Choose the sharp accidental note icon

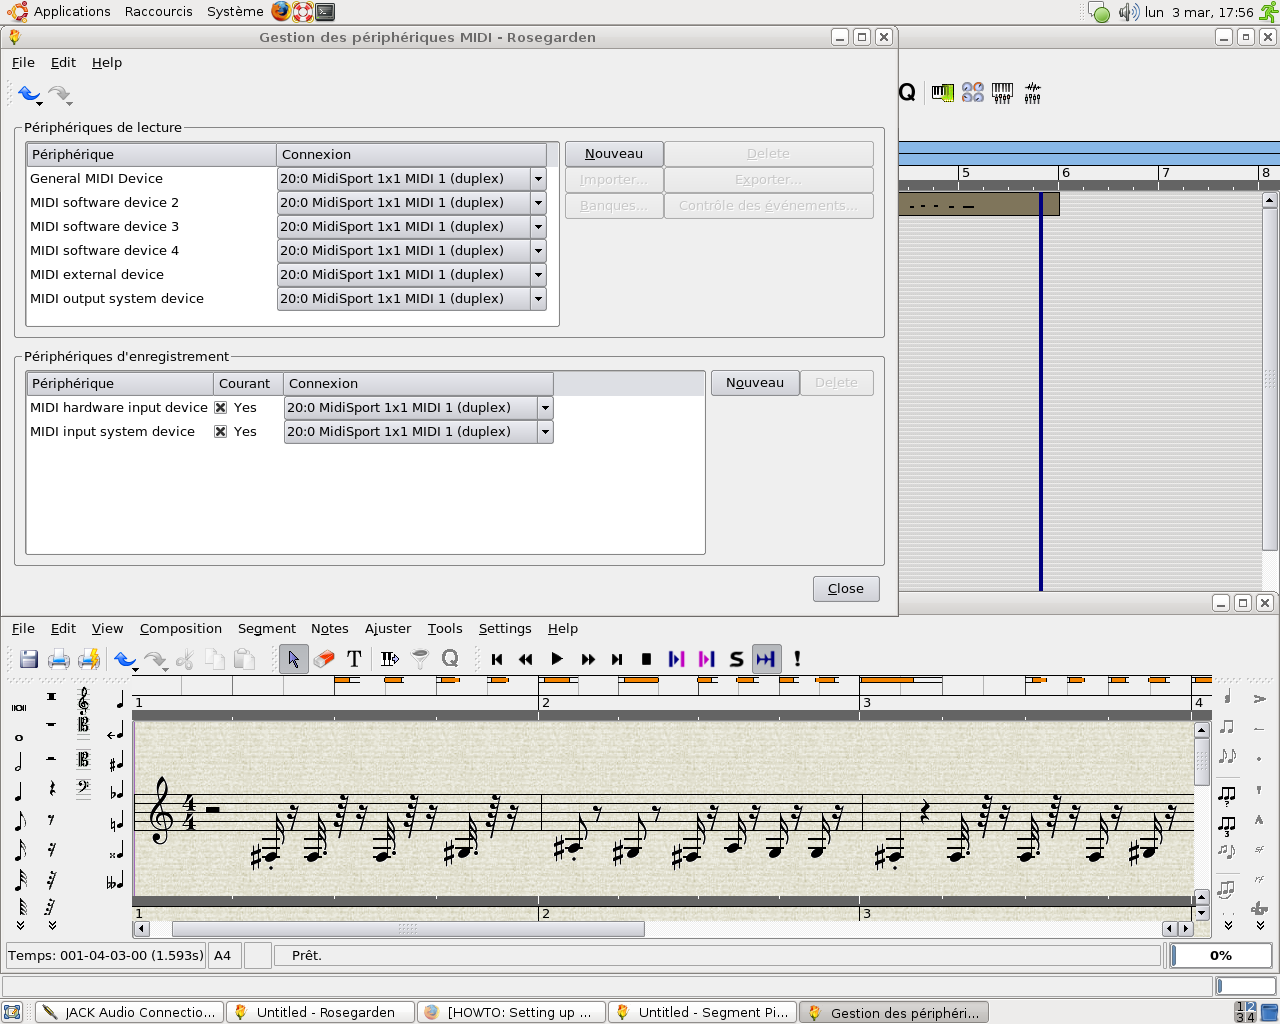(x=116, y=763)
